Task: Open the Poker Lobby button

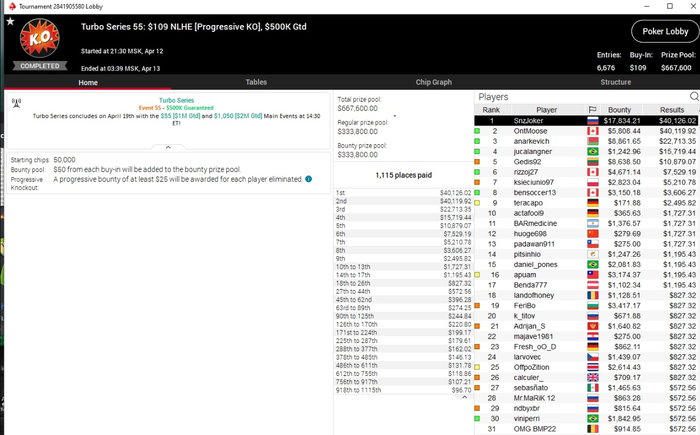Action: (x=665, y=31)
